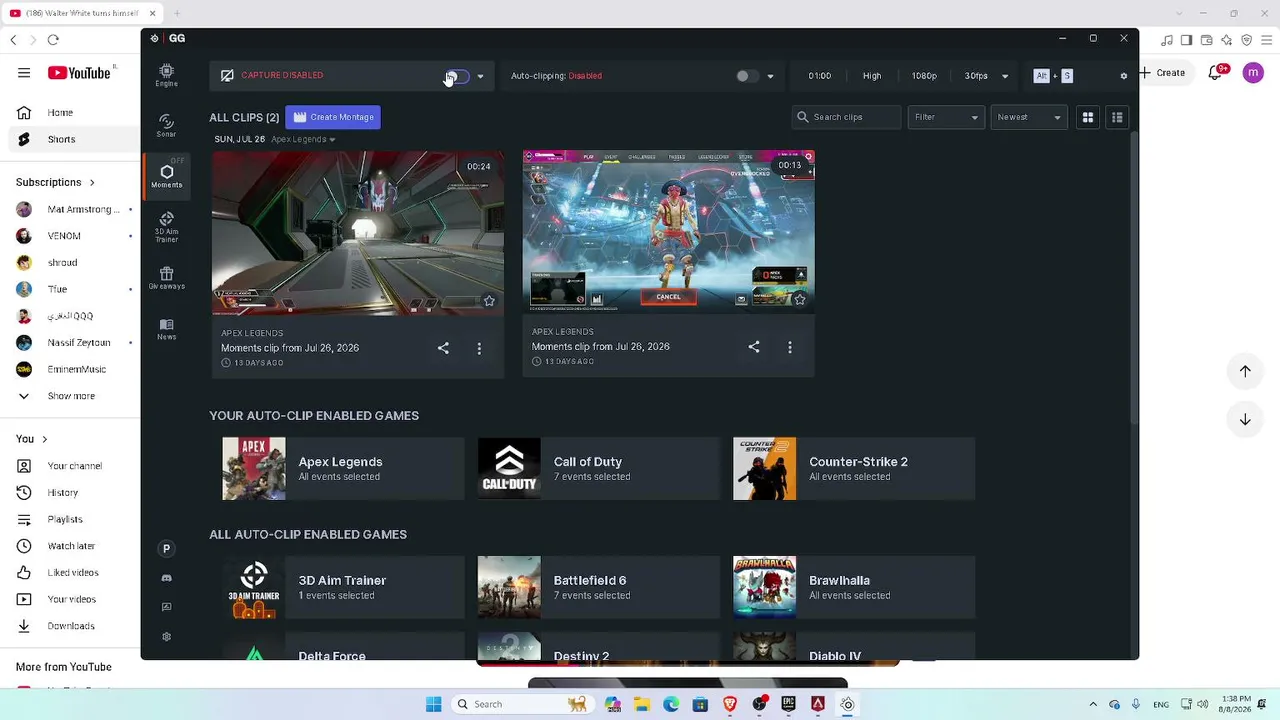The image size is (1280, 720).
Task: Open 3D Aim Trainer from the sidebar
Action: pyautogui.click(x=166, y=226)
